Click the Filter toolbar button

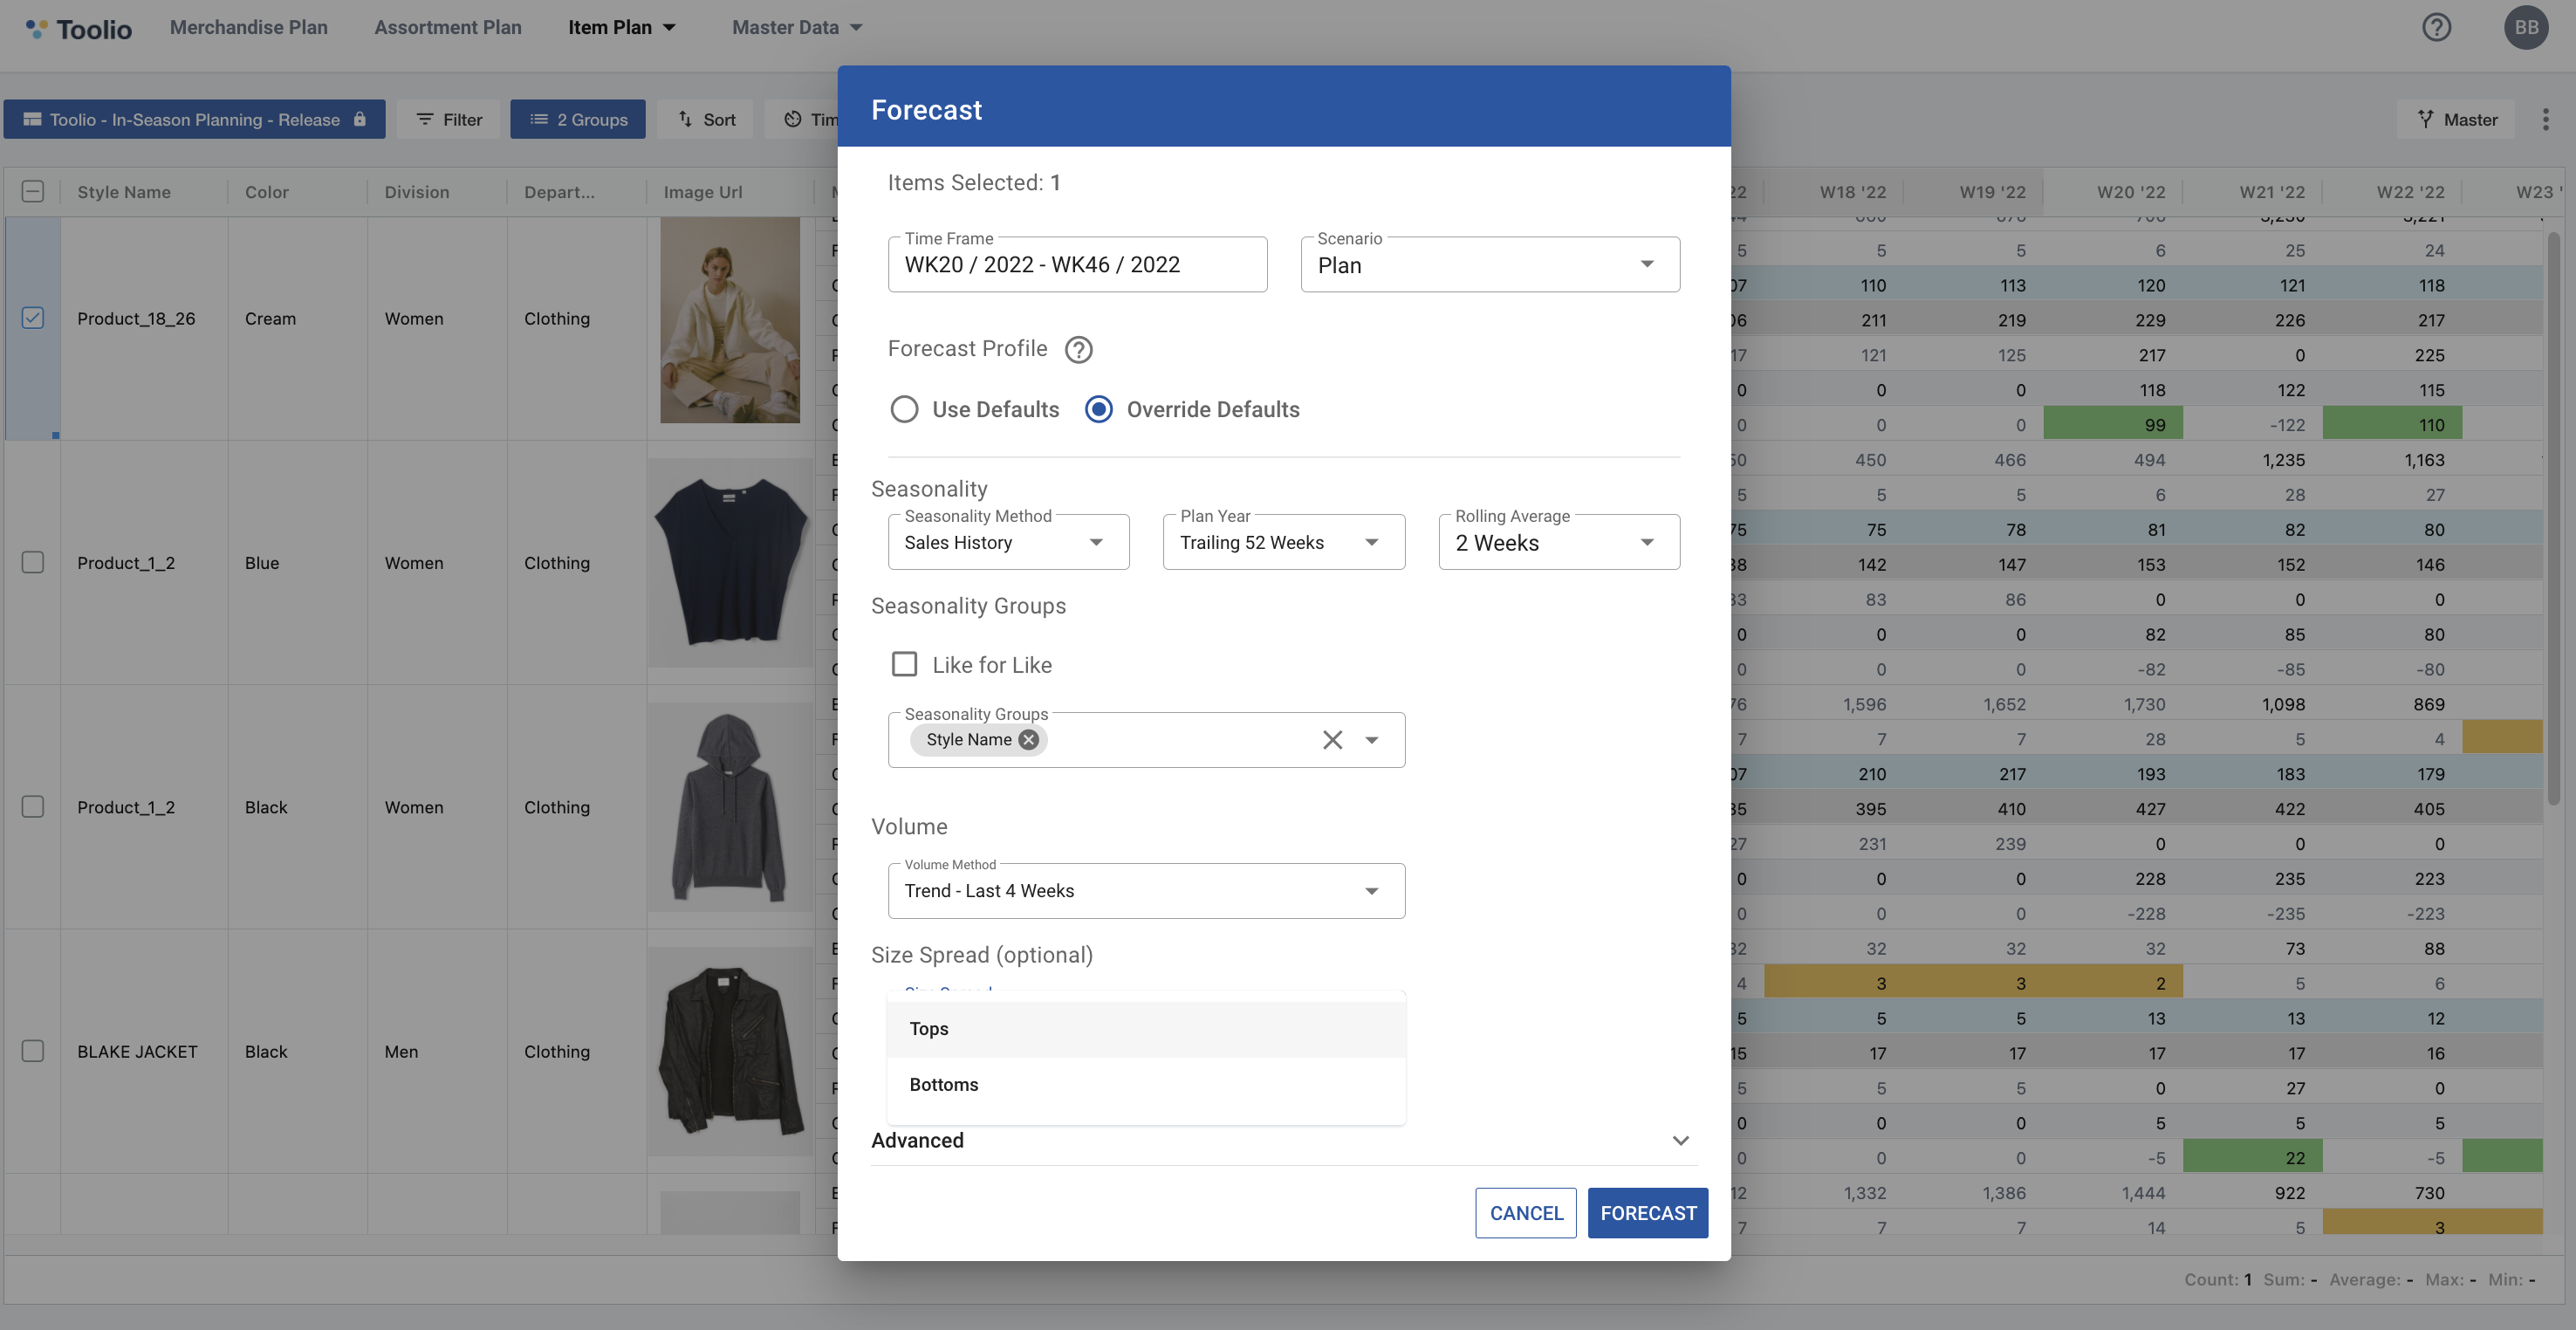click(449, 120)
